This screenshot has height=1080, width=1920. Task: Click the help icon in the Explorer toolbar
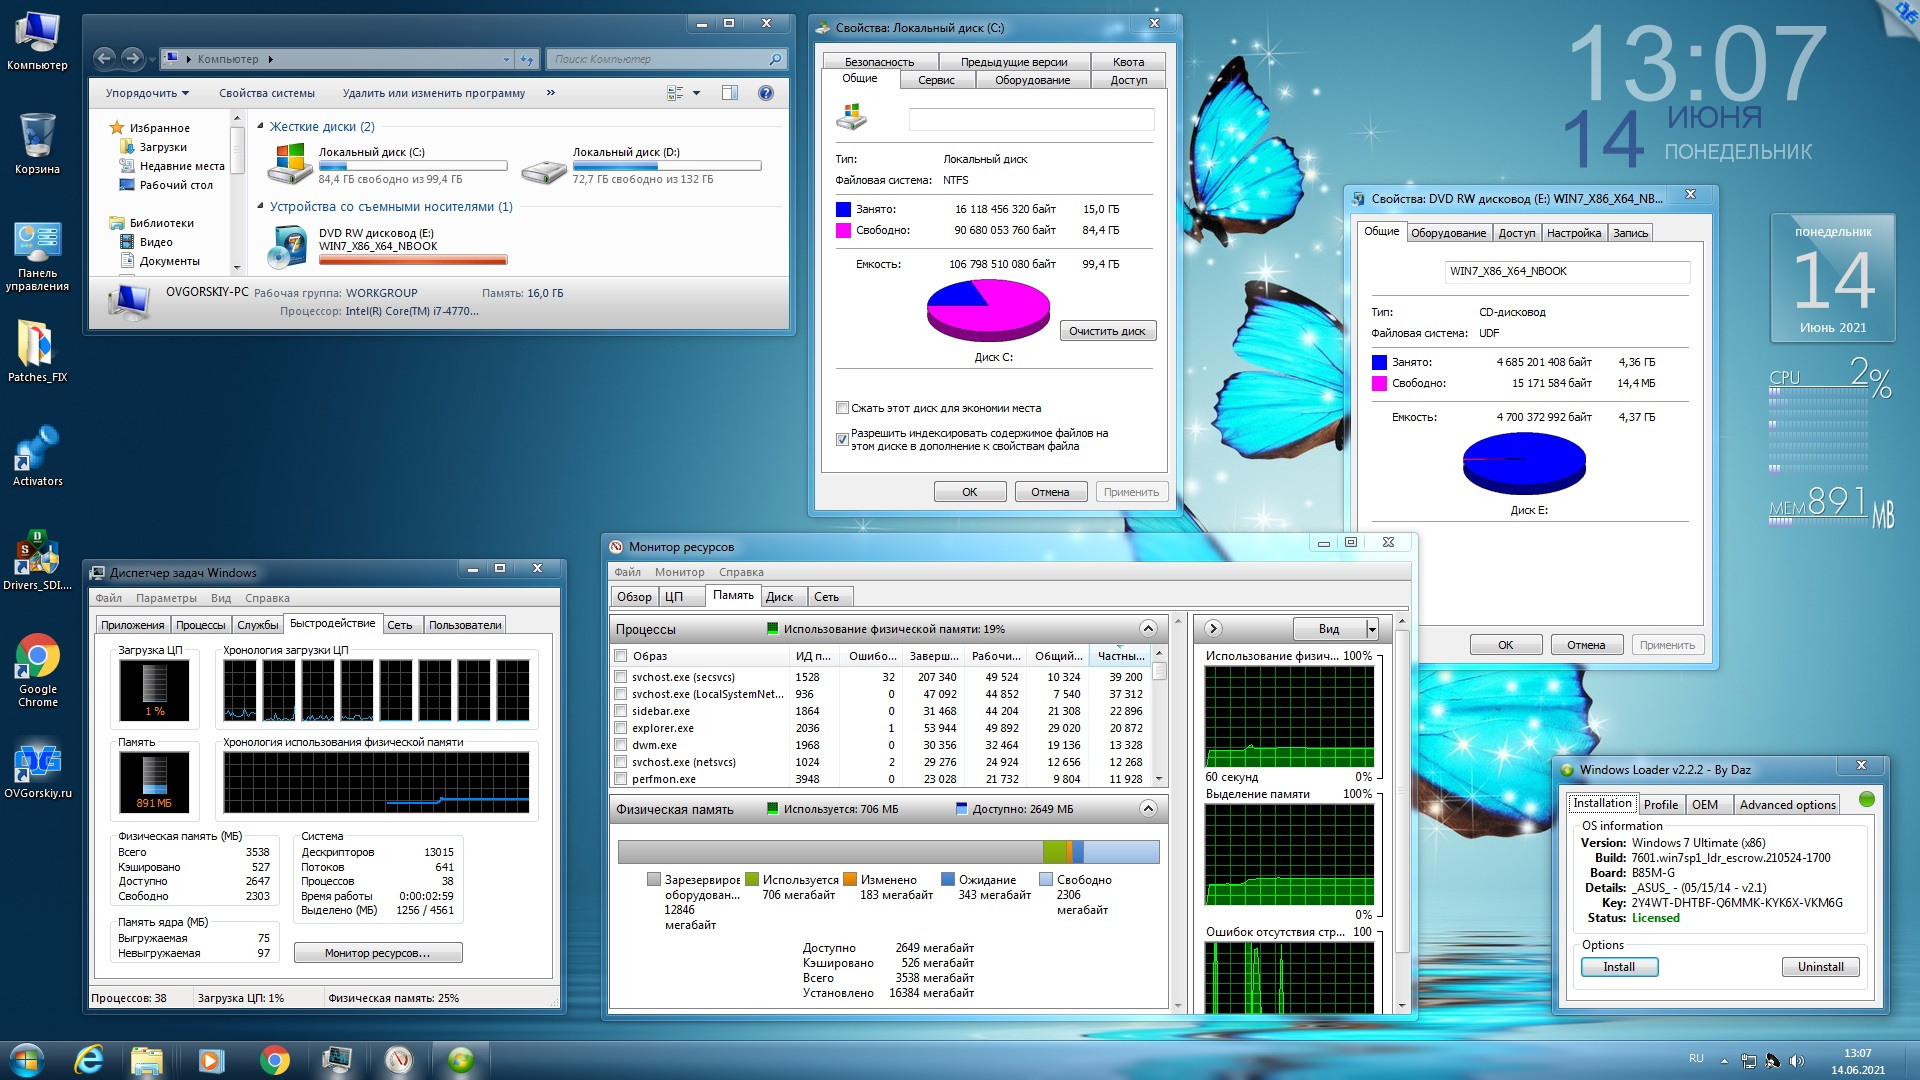point(766,93)
